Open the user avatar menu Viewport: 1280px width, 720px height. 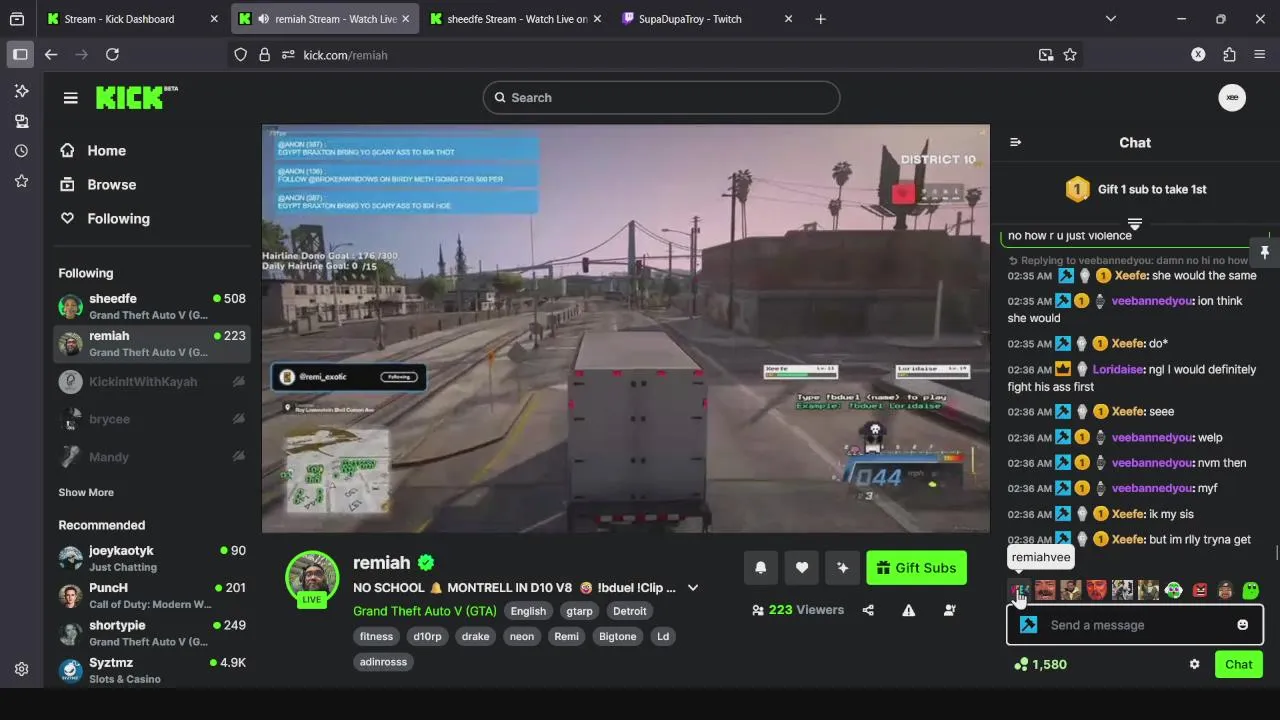[1232, 97]
